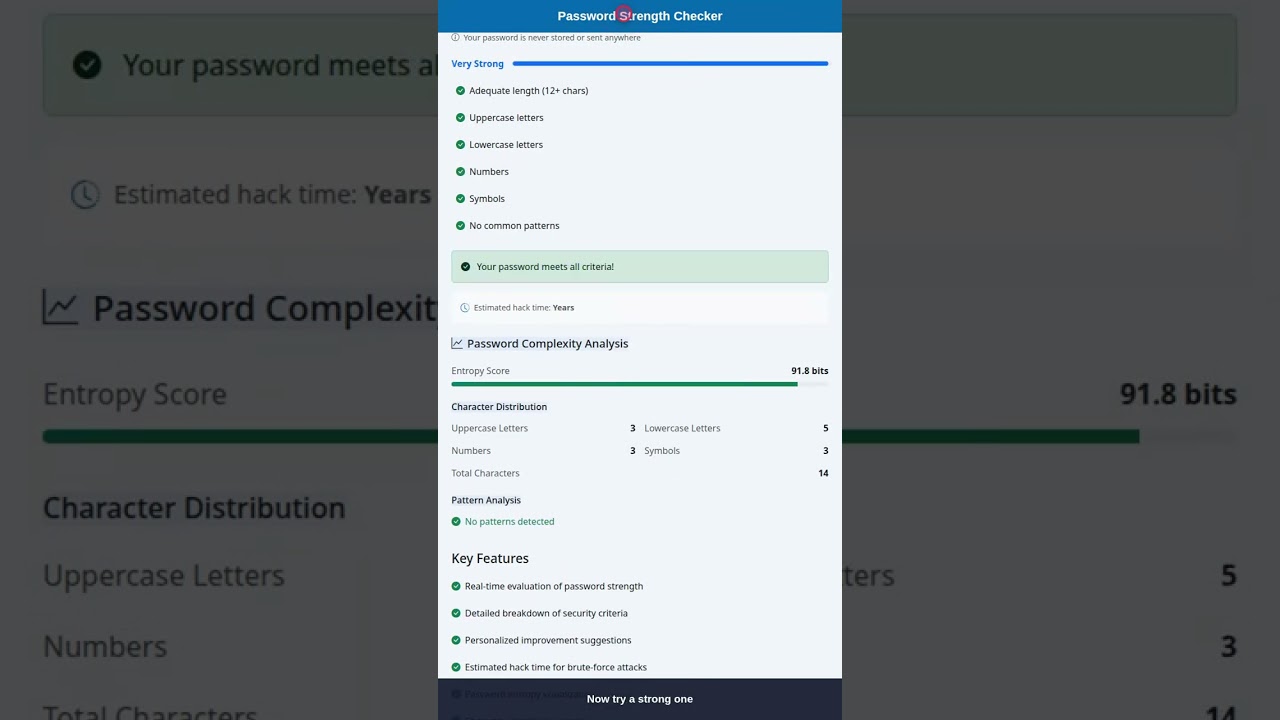This screenshot has height=720, width=1280.
Task: Click the check icon beside Symbols criterion
Action: [460, 198]
